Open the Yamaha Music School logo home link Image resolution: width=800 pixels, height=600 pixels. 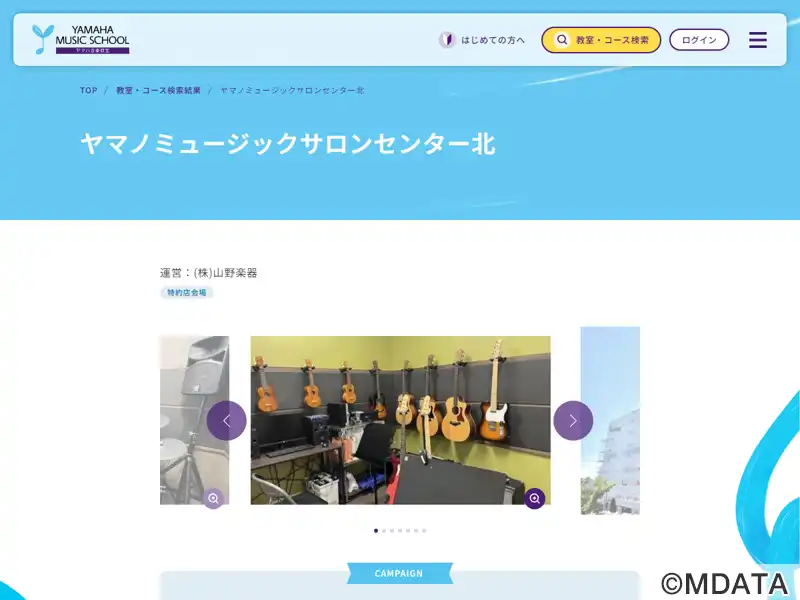pyautogui.click(x=81, y=39)
